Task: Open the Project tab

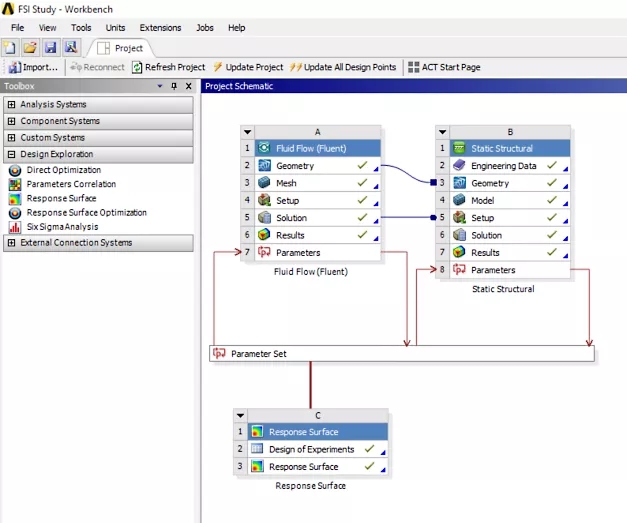Action: (x=120, y=48)
